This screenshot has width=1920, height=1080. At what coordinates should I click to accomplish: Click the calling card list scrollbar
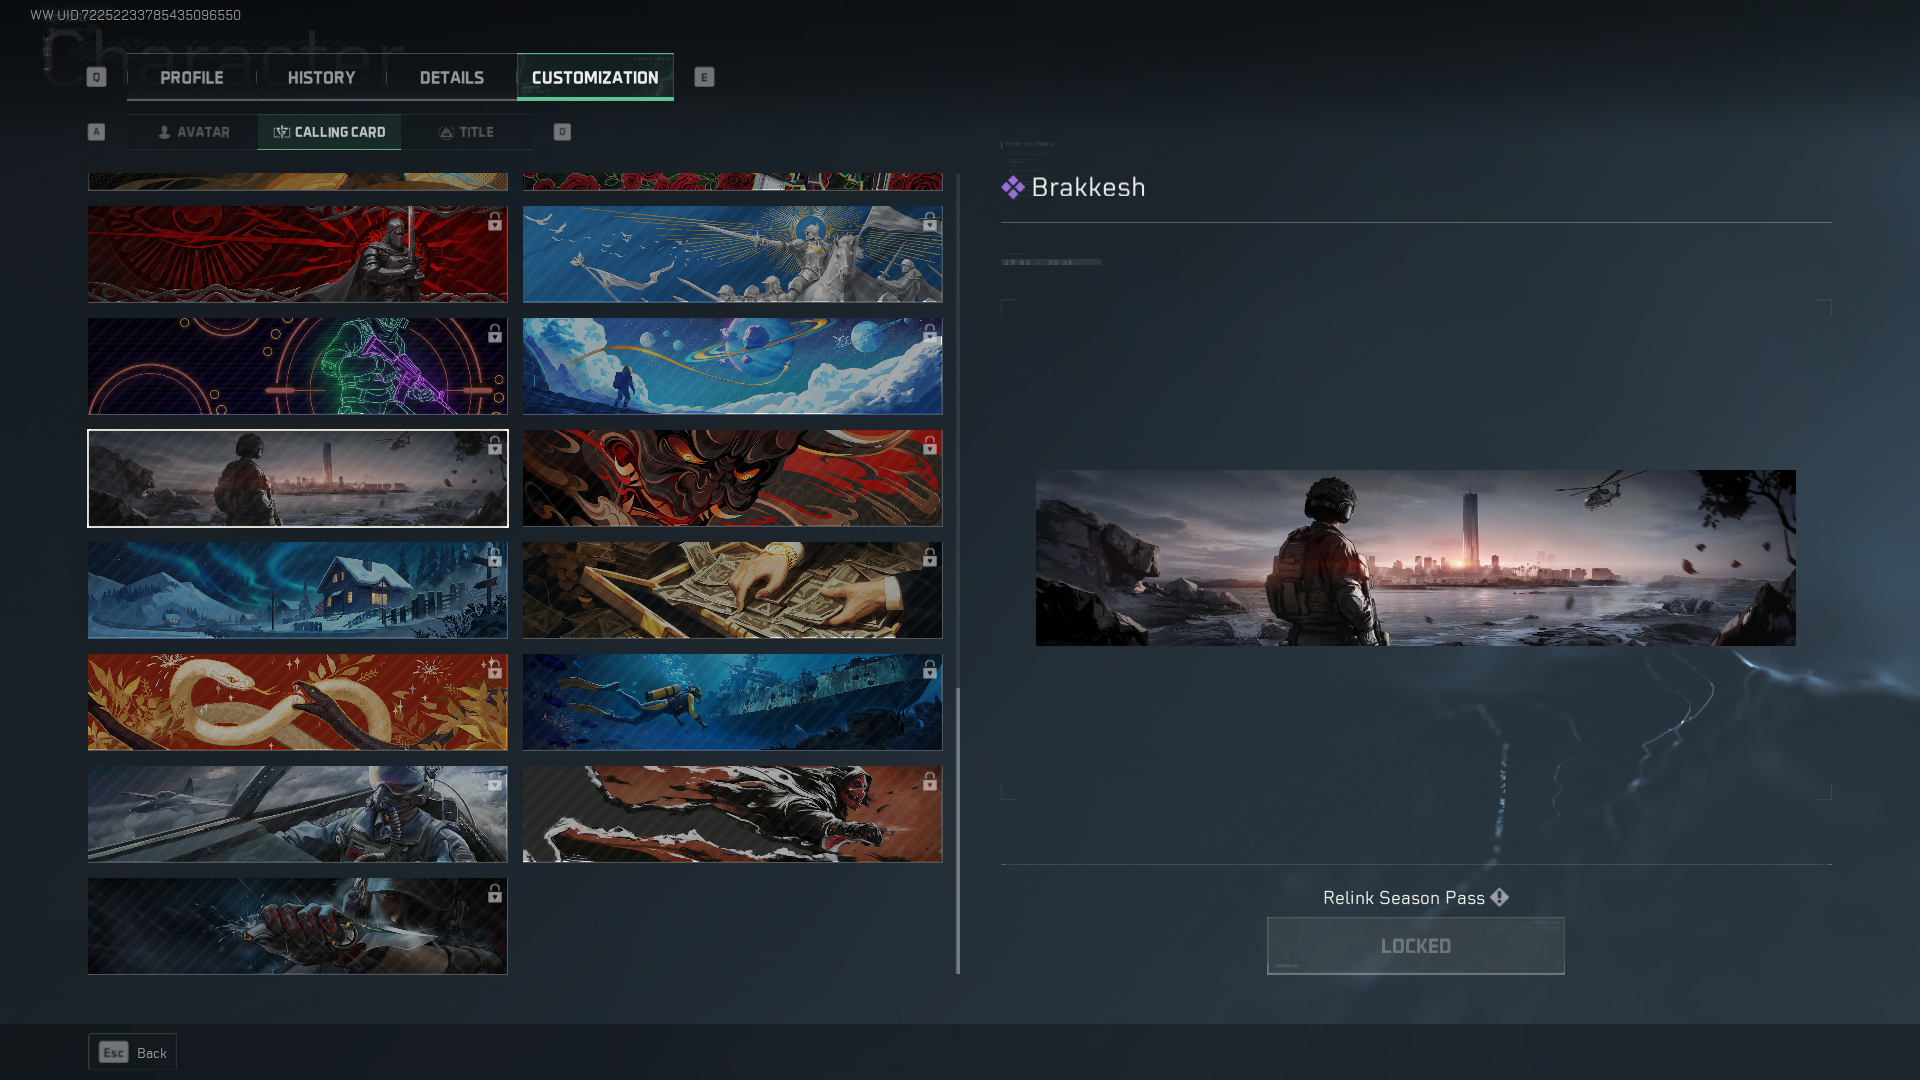[x=958, y=830]
